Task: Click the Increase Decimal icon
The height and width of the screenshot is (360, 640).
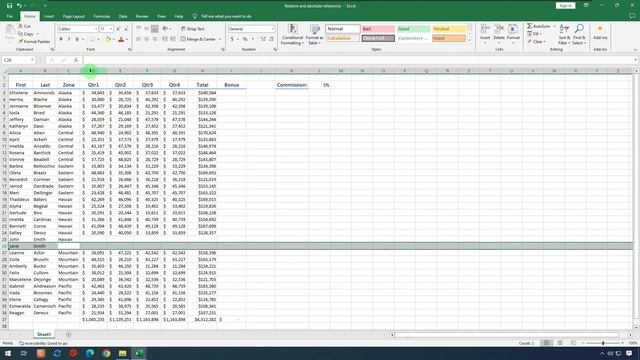Action: pos(263,39)
